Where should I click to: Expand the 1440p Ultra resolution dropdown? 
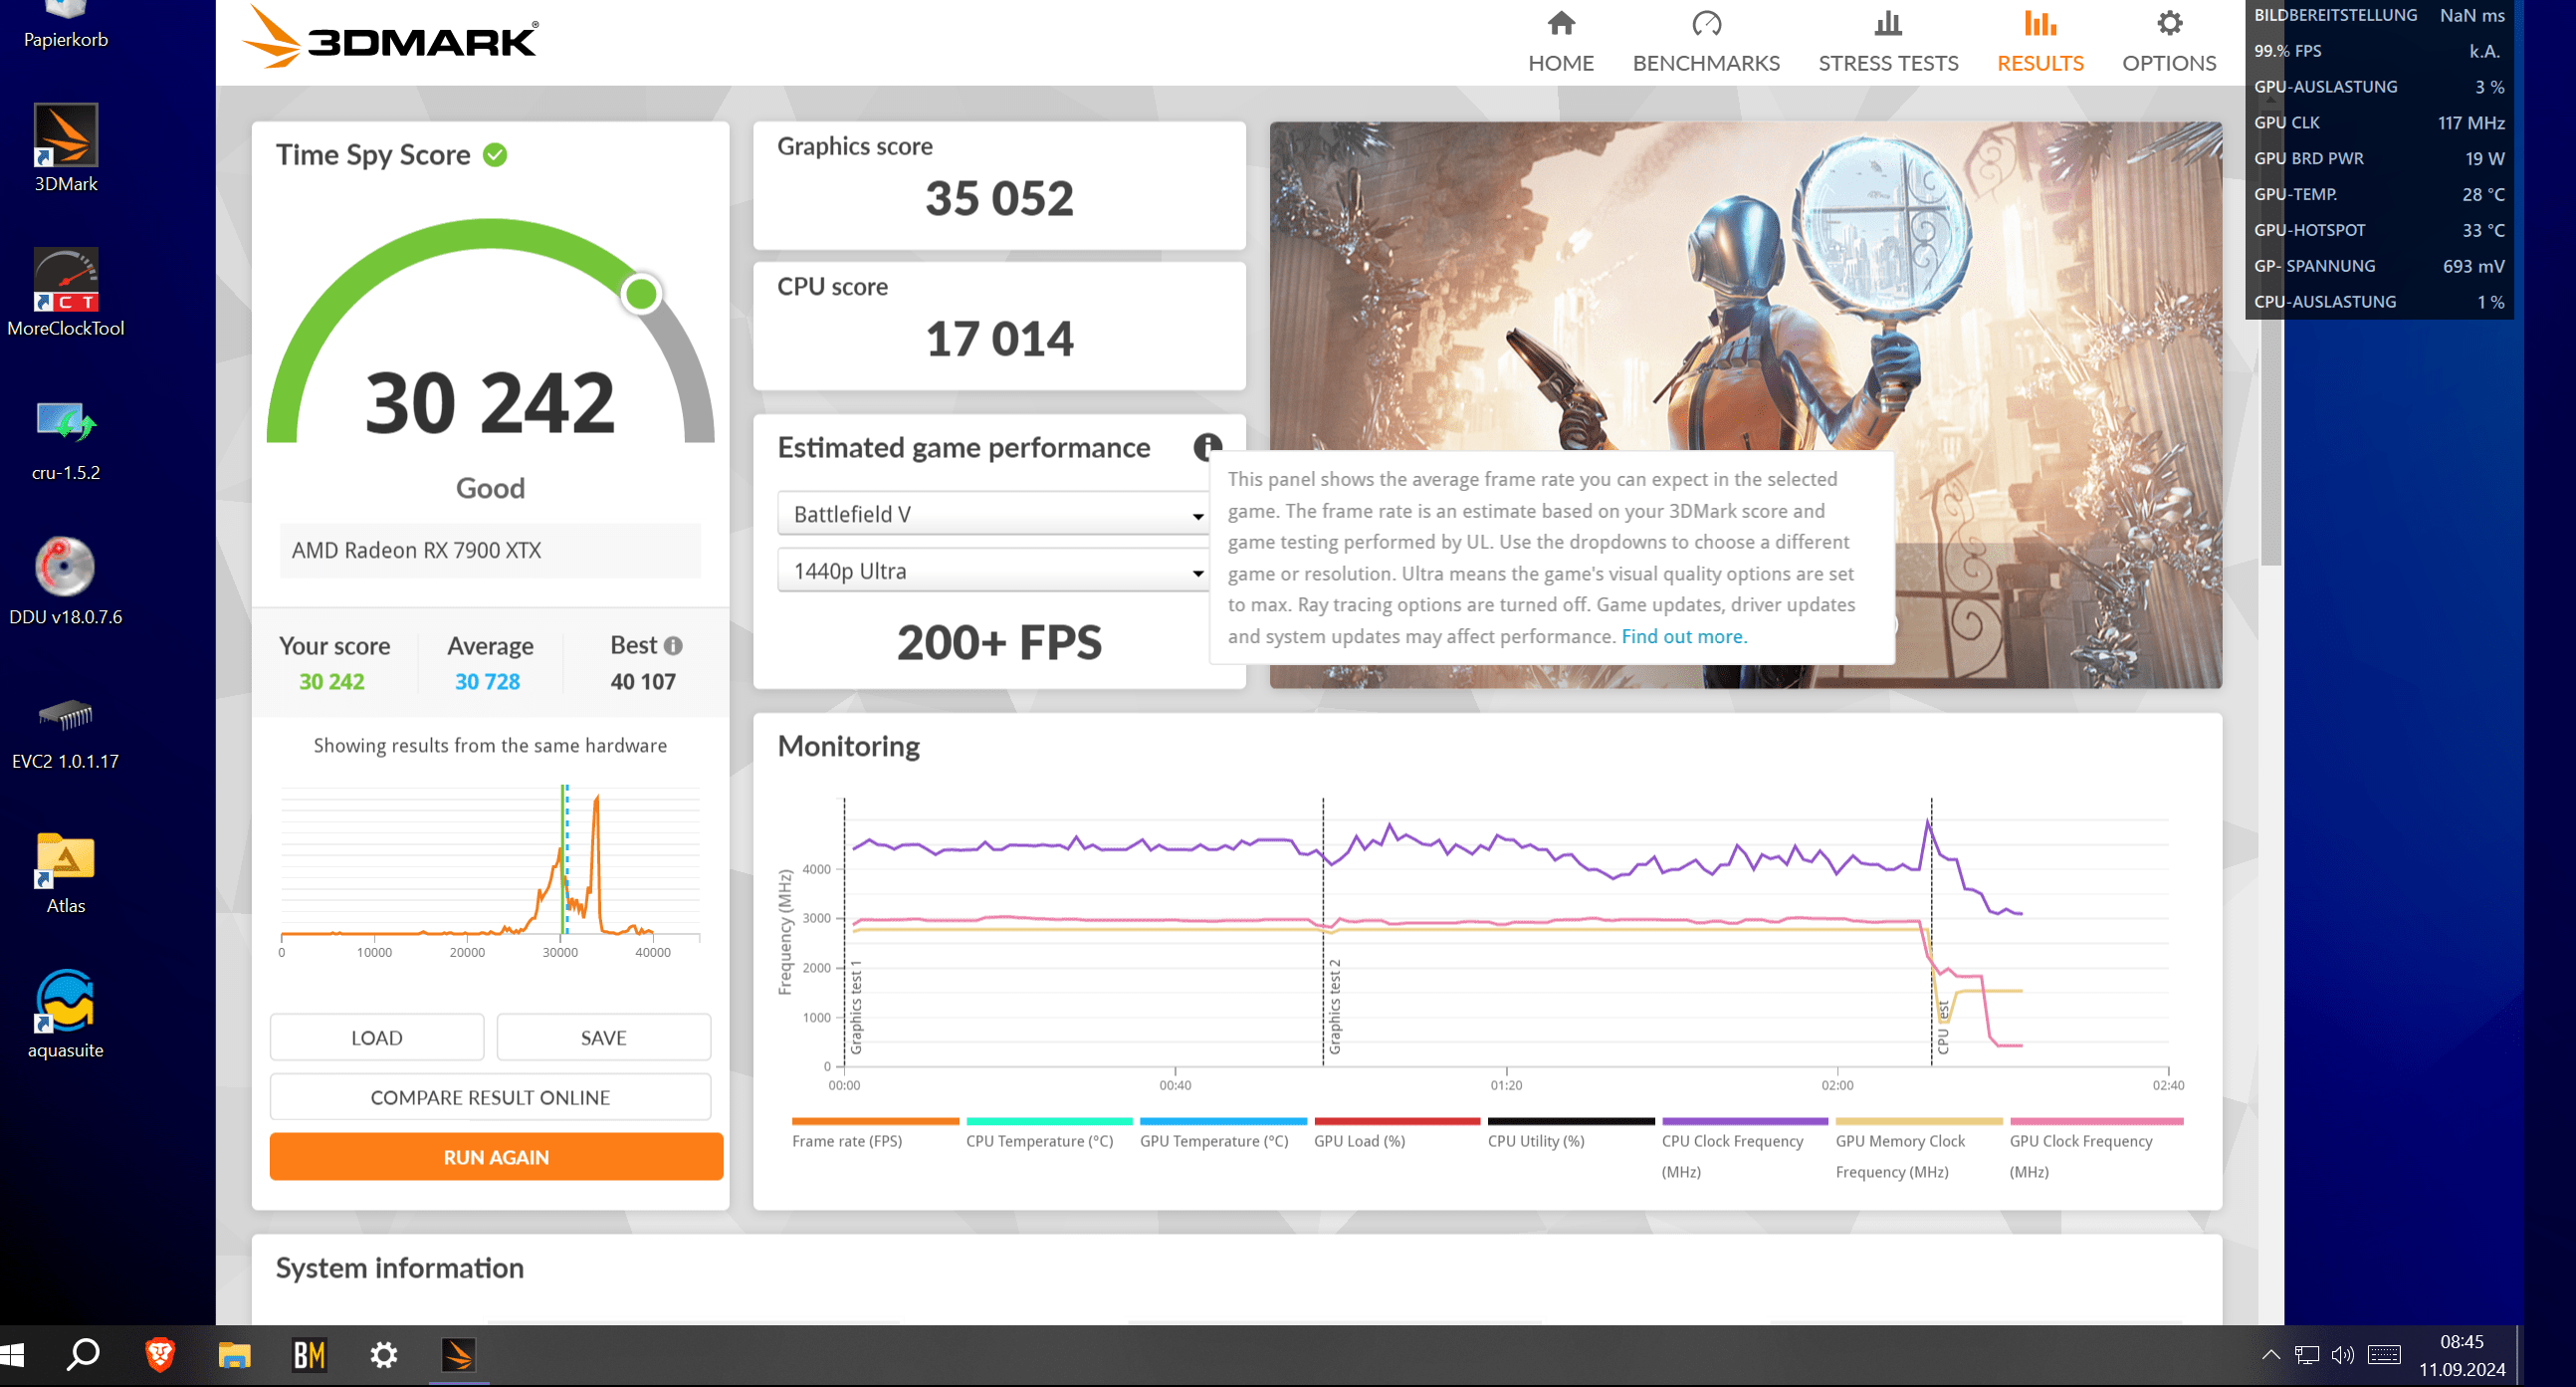(x=992, y=571)
